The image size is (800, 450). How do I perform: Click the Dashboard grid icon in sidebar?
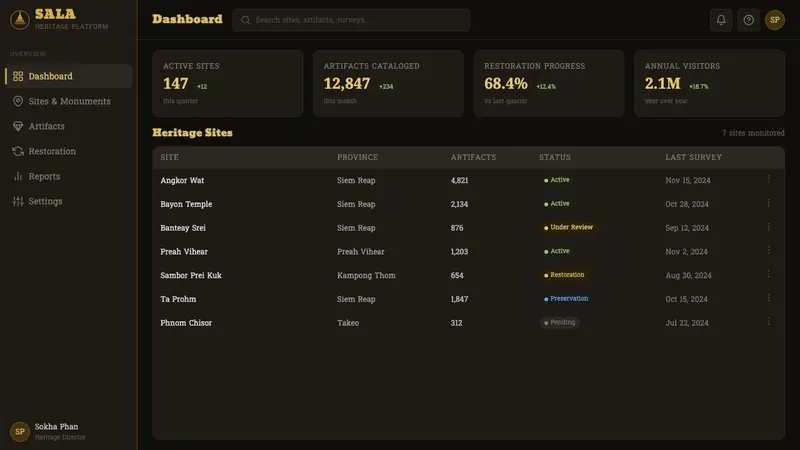[18, 76]
